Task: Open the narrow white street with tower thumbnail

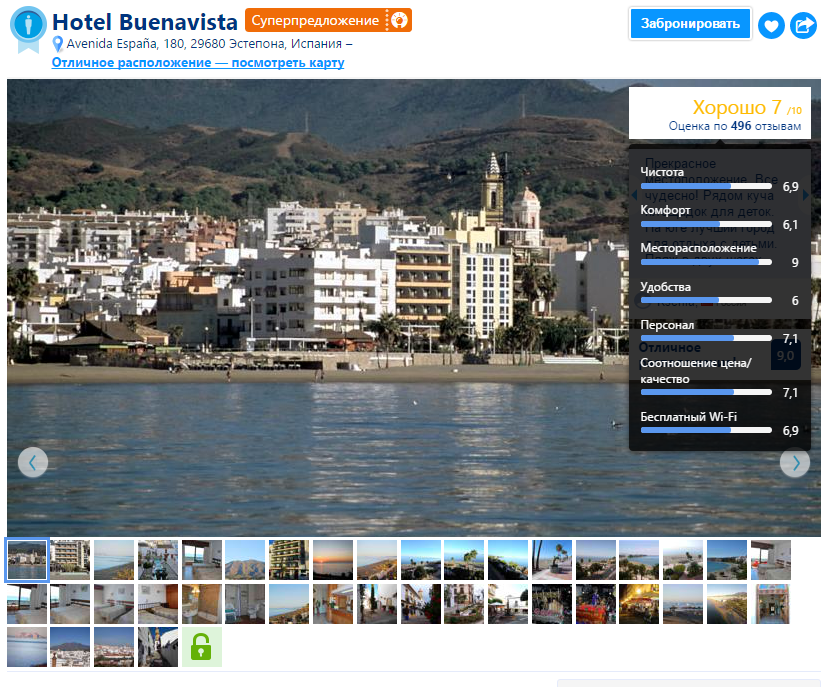Action: (158, 647)
